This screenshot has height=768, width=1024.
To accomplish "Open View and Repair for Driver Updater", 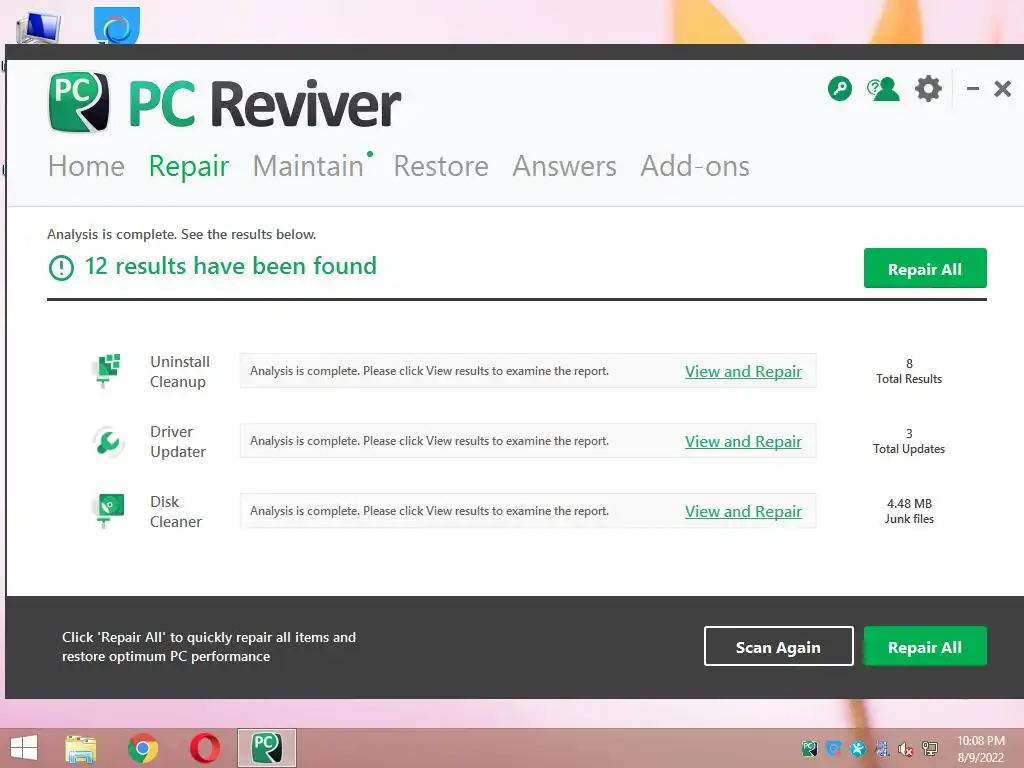I will click(x=743, y=441).
